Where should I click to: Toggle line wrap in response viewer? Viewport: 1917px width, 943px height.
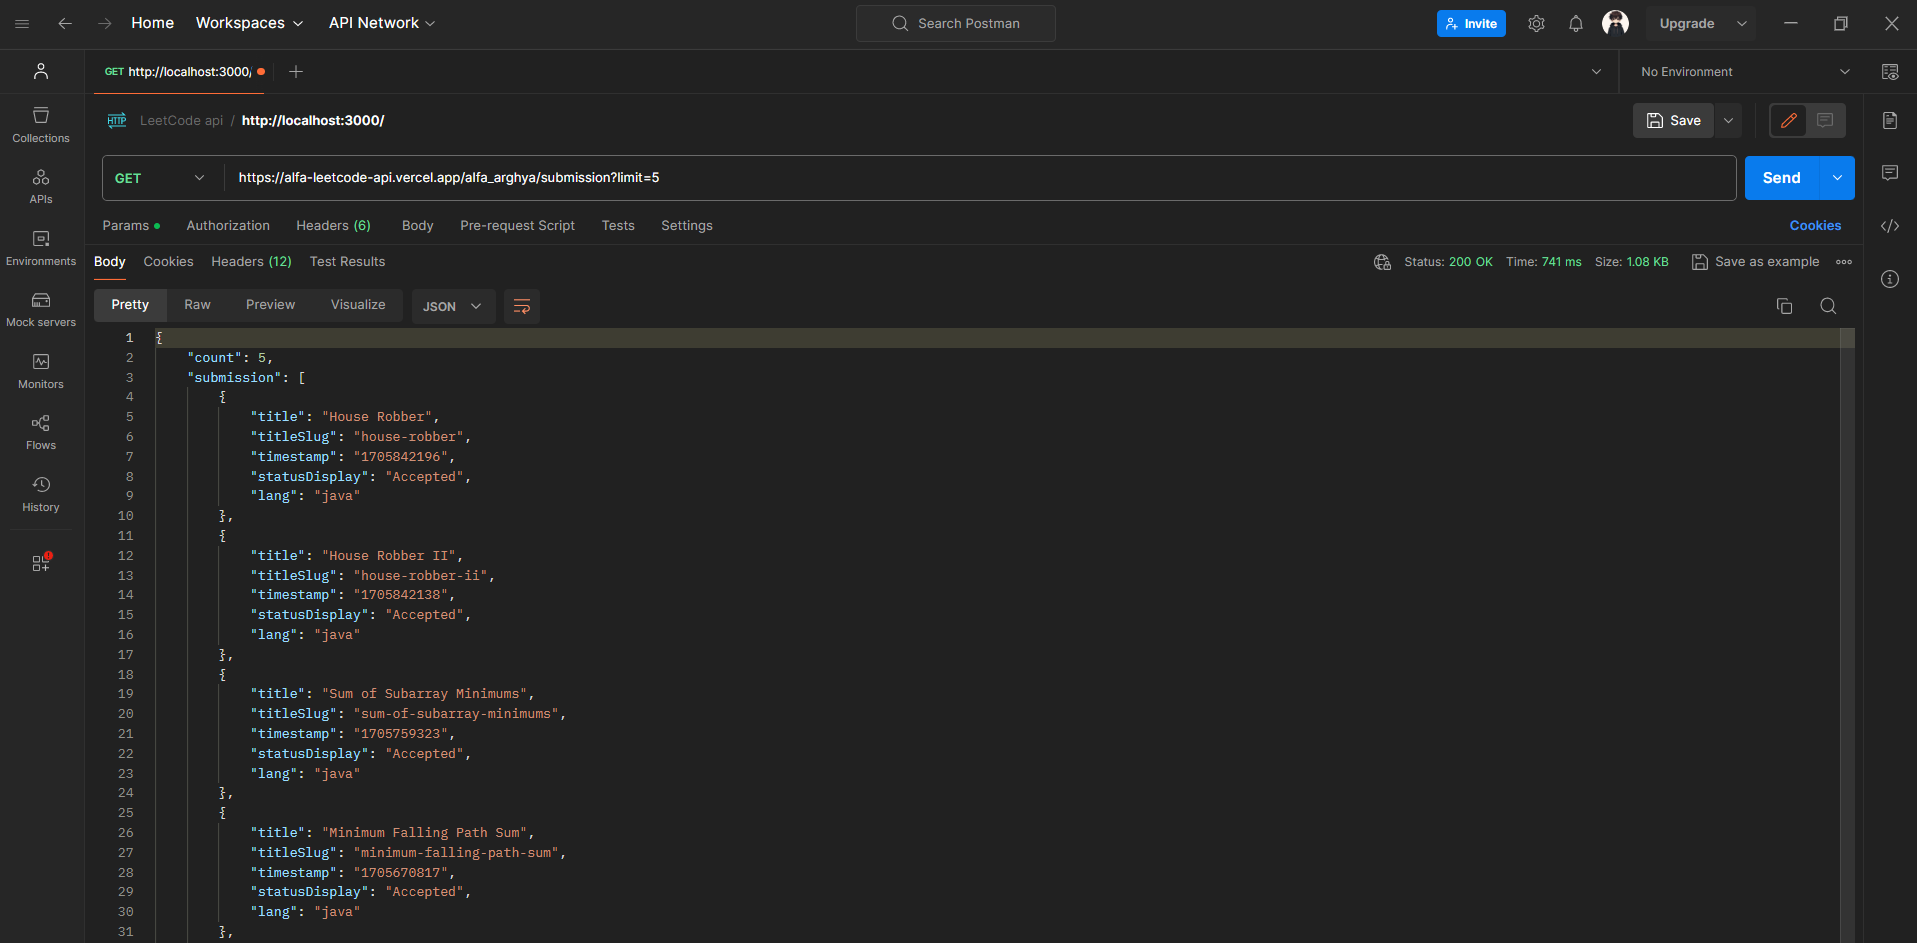pyautogui.click(x=522, y=306)
